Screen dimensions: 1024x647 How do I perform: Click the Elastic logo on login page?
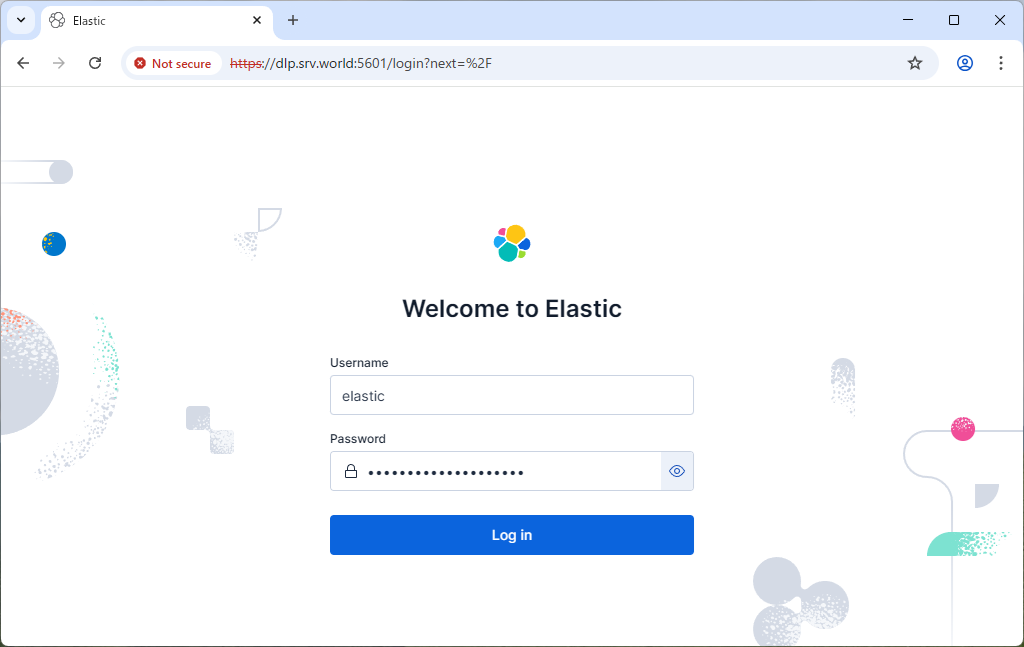(512, 244)
